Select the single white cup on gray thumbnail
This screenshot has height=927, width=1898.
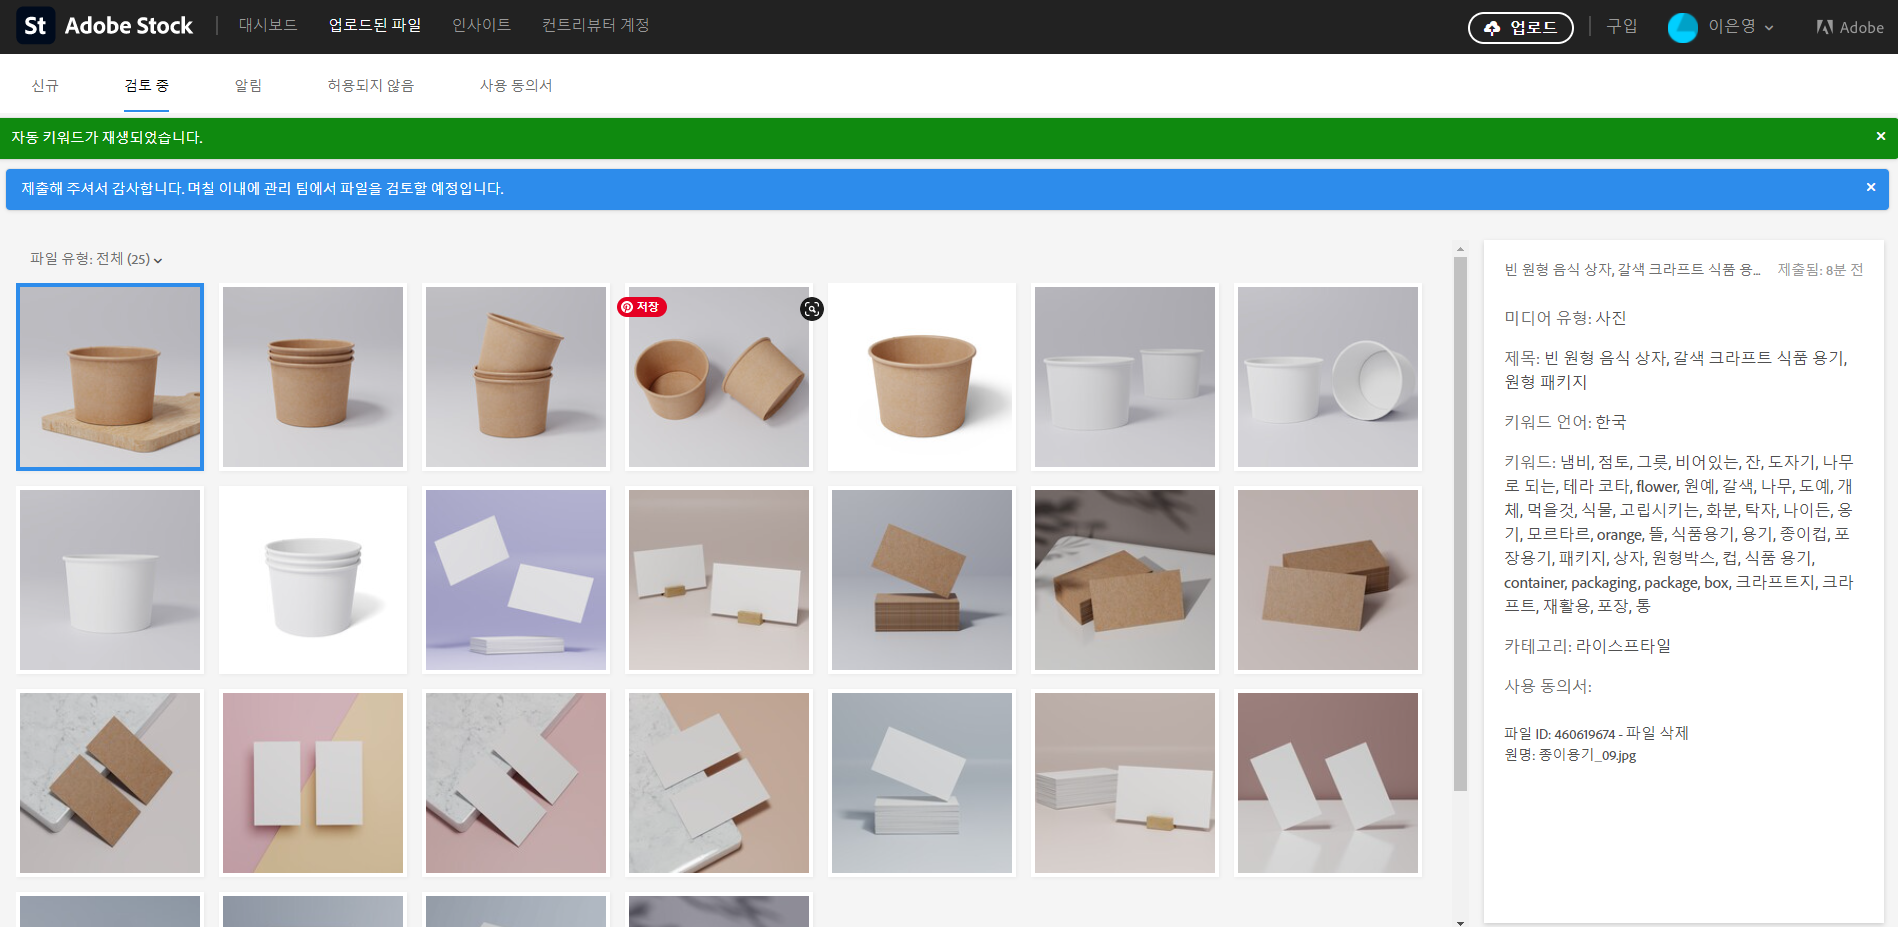pos(110,580)
